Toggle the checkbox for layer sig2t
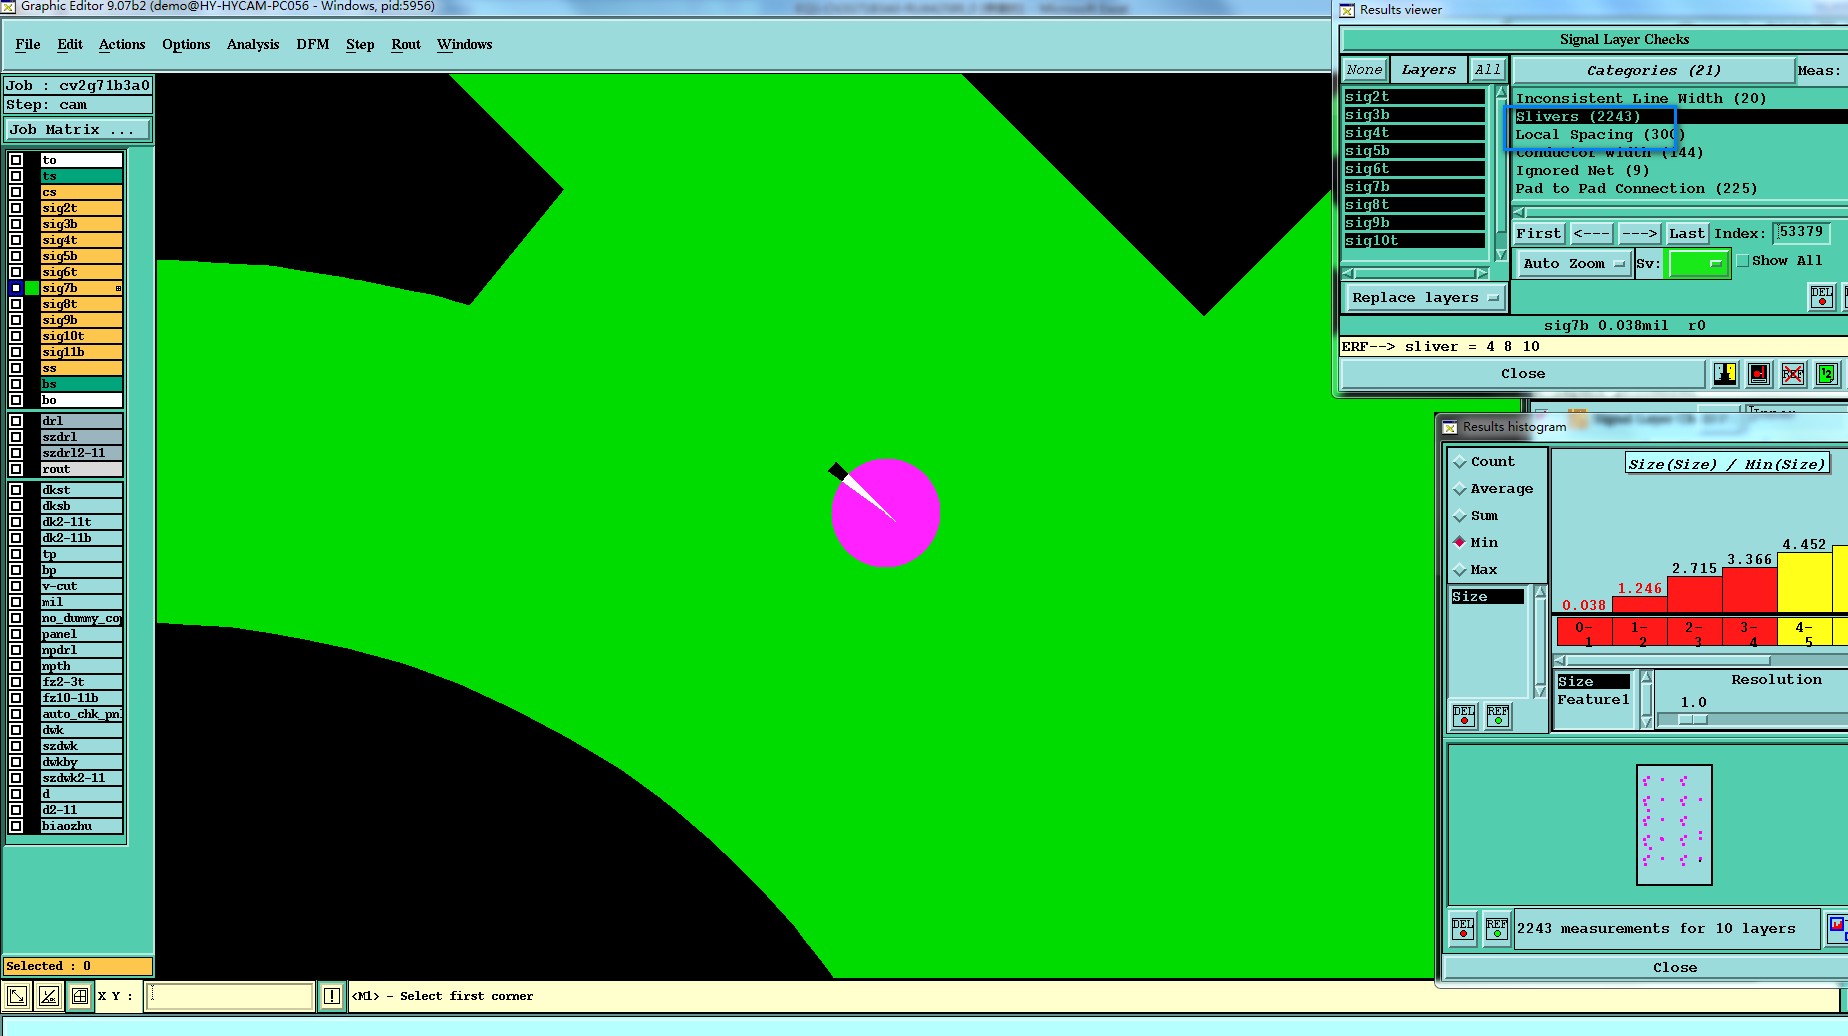Screen dimensions: 1848x1036 (16, 208)
